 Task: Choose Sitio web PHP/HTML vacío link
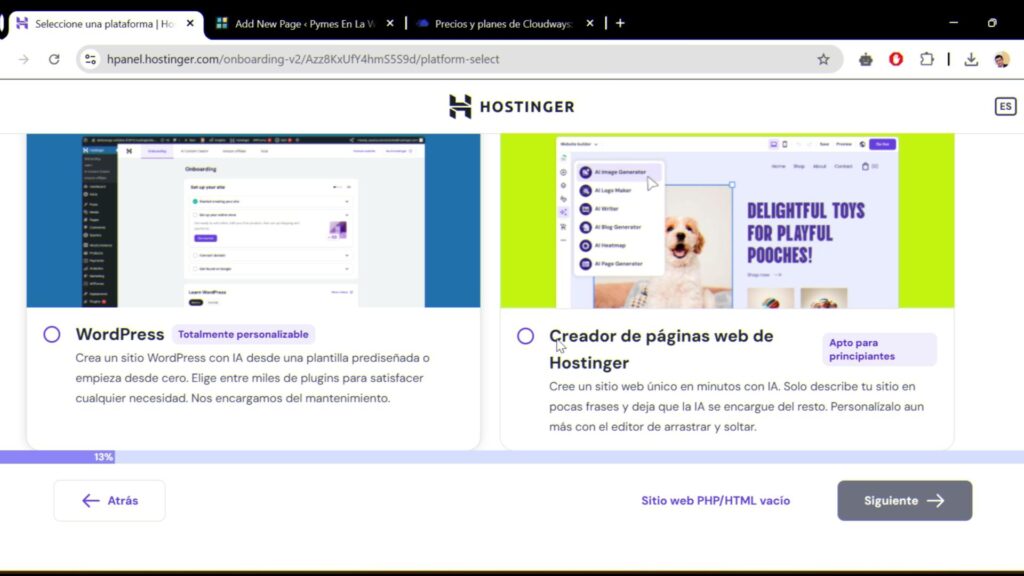tap(715, 501)
